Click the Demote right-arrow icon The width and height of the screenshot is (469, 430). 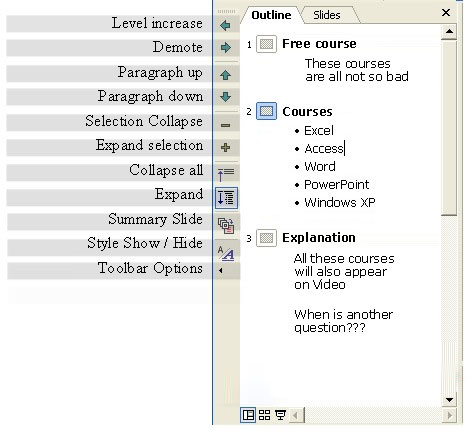(x=226, y=47)
